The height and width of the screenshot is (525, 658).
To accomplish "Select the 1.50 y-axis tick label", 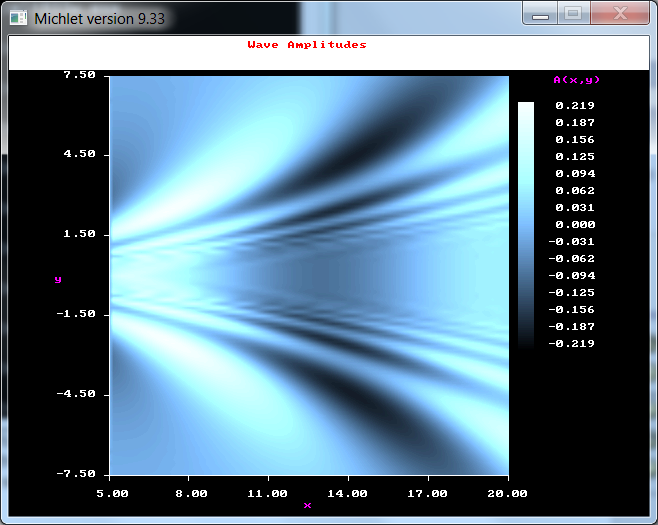I will click(x=79, y=234).
